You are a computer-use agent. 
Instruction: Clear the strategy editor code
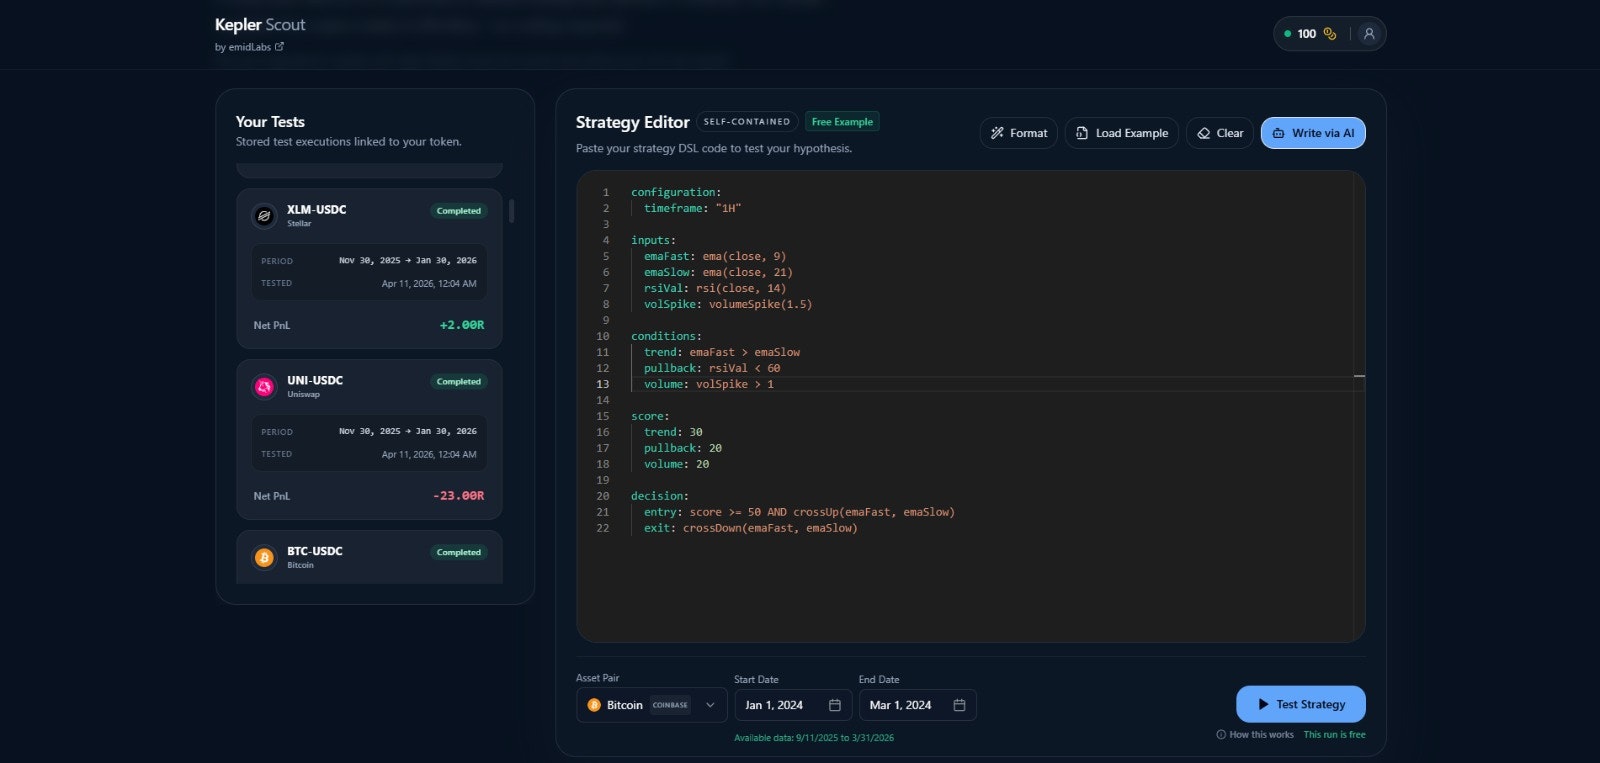pyautogui.click(x=1220, y=133)
